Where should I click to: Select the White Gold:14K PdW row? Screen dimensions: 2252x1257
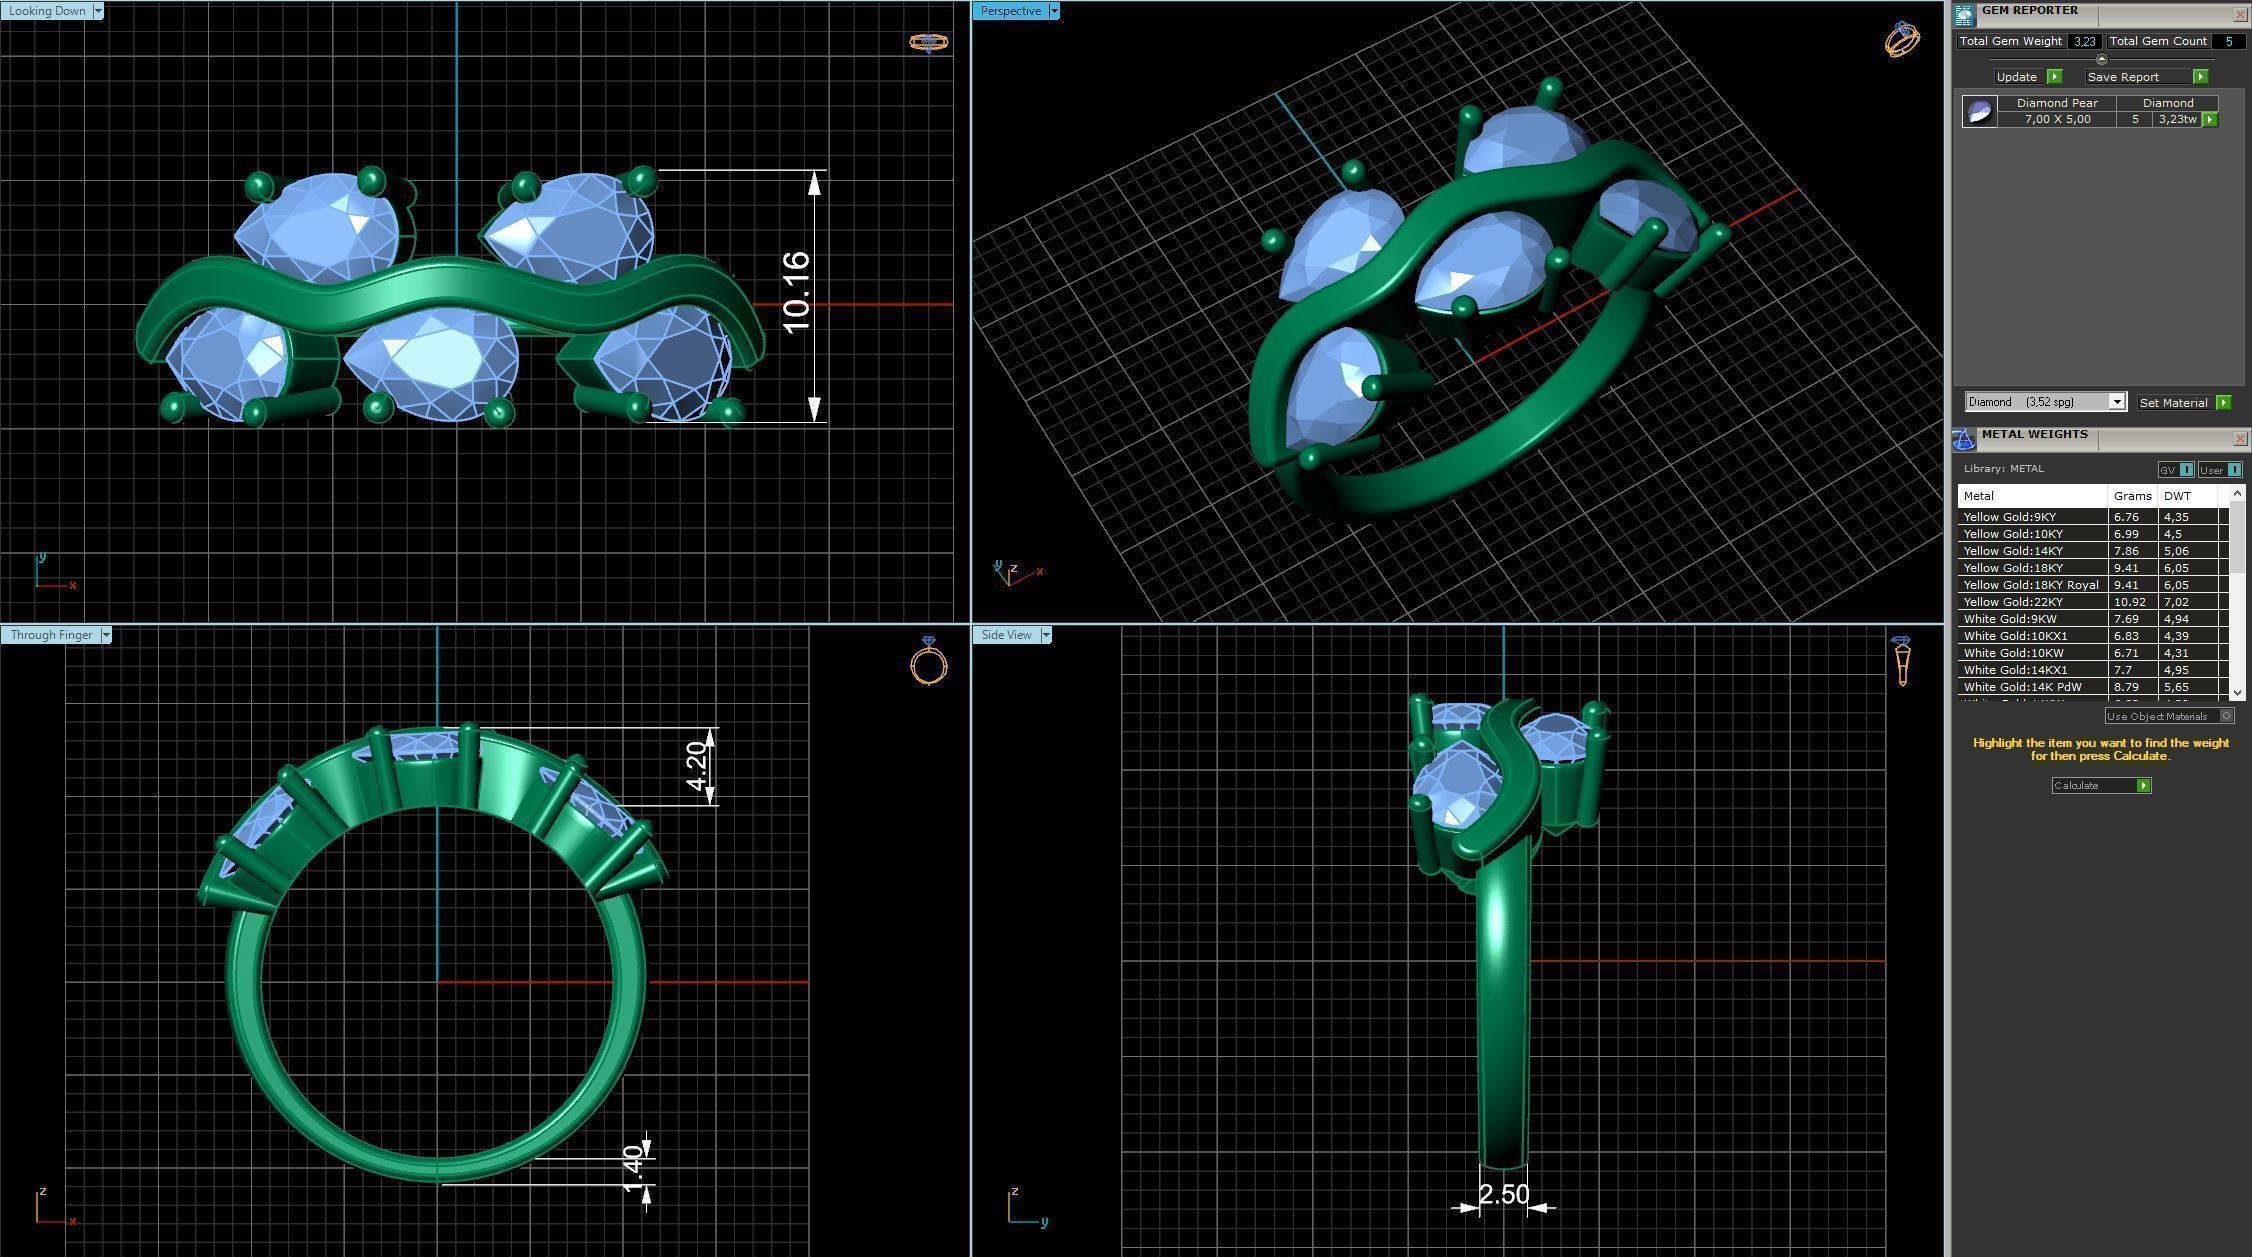(2093, 687)
